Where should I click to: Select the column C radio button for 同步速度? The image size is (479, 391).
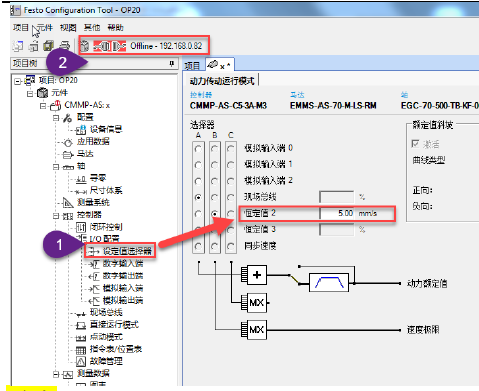231,246
